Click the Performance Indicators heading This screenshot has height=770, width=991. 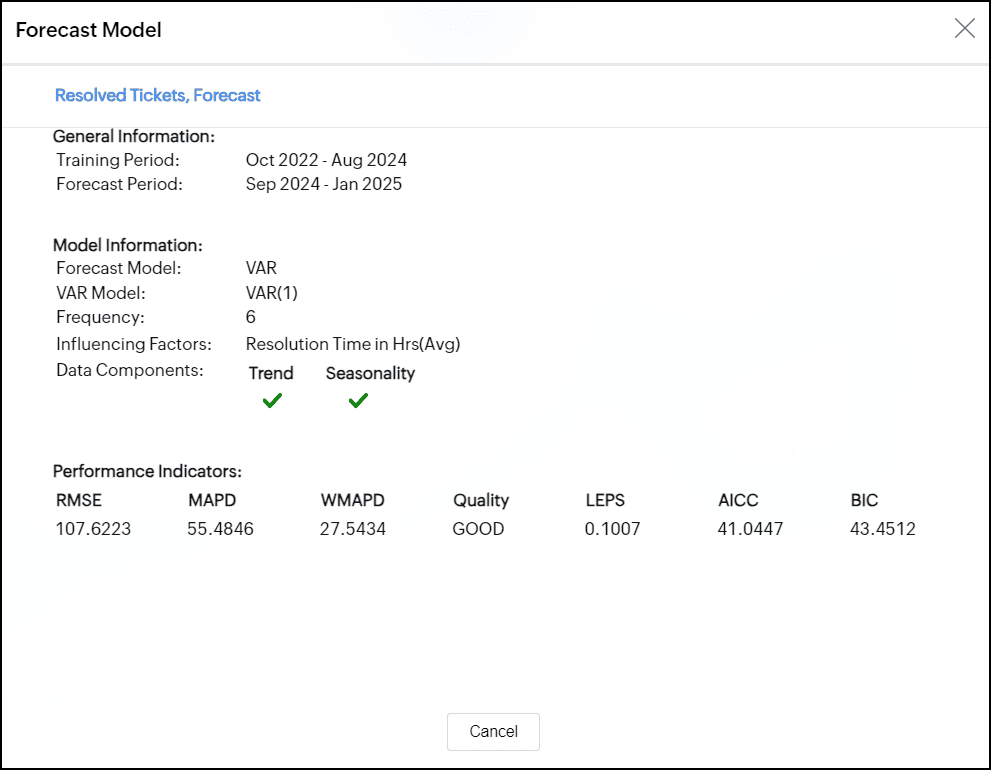147,471
